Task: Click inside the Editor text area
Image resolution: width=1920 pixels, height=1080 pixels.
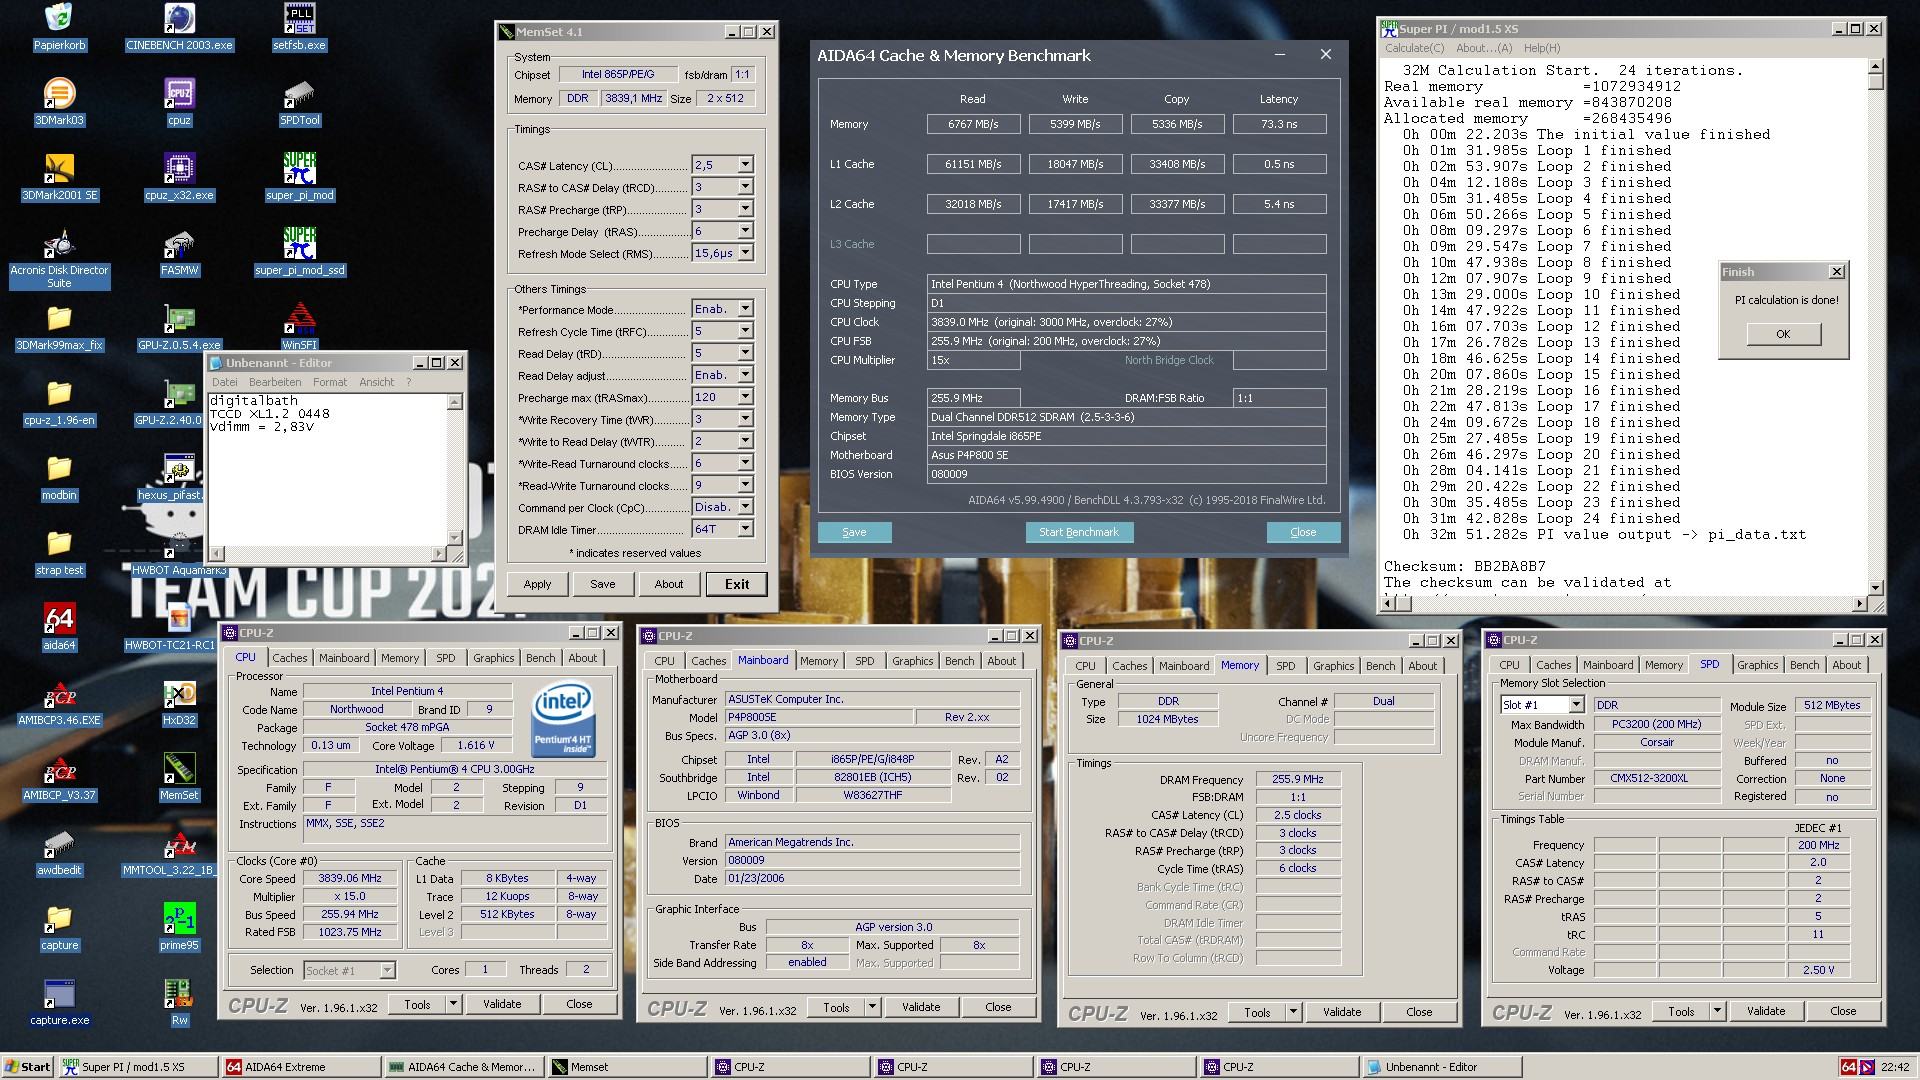Action: tap(328, 470)
